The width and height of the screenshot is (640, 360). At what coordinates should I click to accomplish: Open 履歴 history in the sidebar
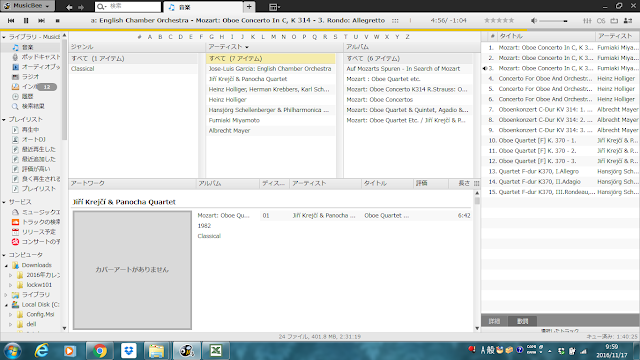click(x=27, y=96)
